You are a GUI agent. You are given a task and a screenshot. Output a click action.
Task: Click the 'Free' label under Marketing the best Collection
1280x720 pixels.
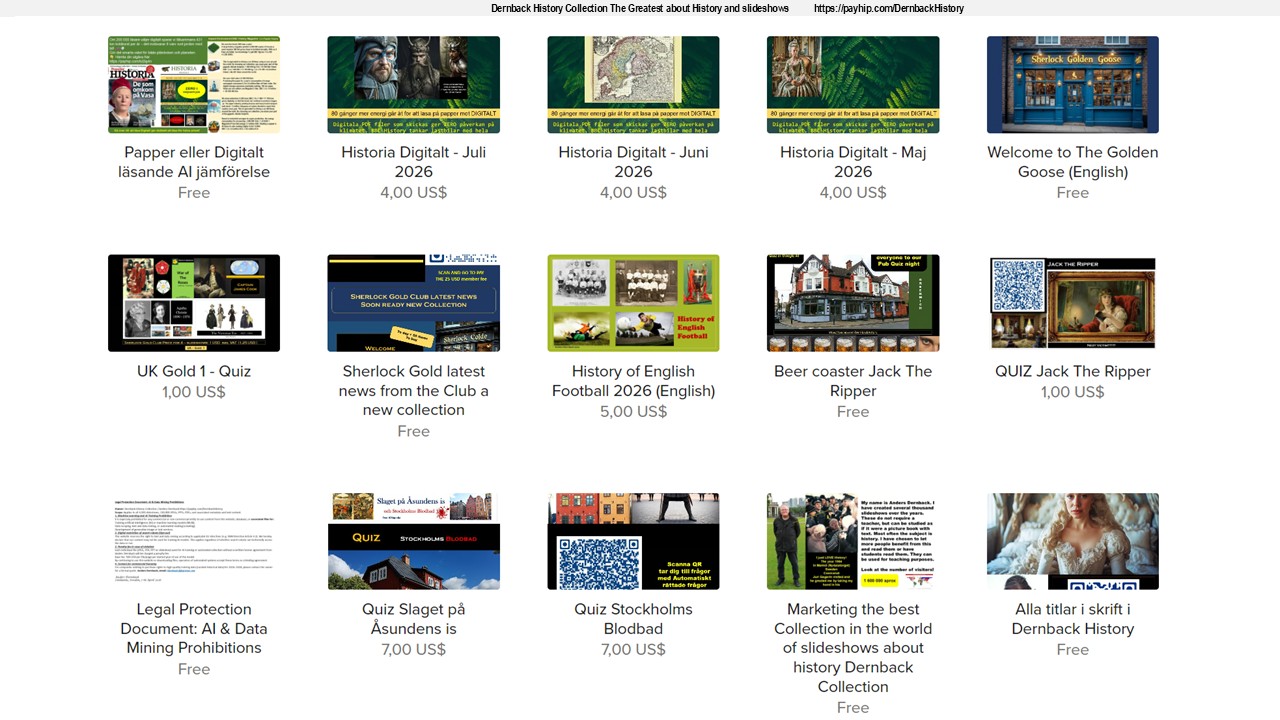point(853,708)
